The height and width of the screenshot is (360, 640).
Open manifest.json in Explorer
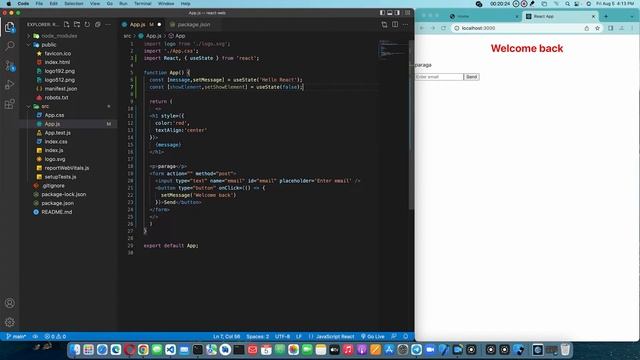(61, 89)
